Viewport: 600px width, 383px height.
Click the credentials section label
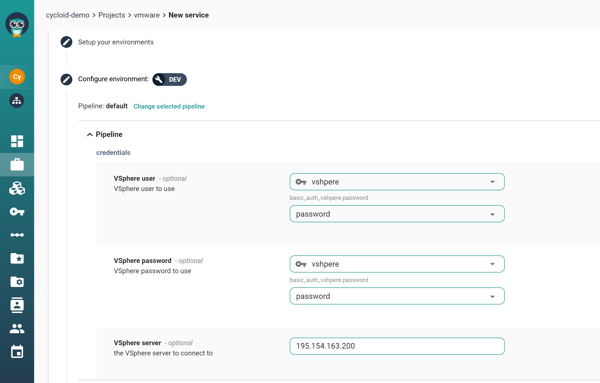point(113,152)
